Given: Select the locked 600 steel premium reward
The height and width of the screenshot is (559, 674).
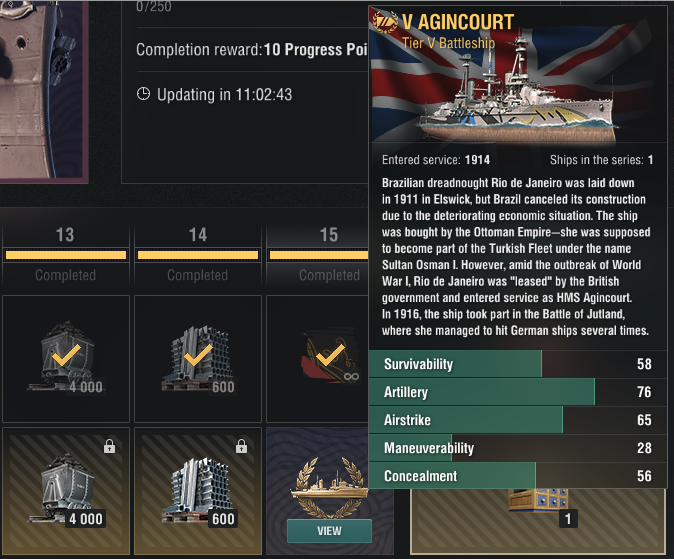Looking at the screenshot, I should pos(198,490).
